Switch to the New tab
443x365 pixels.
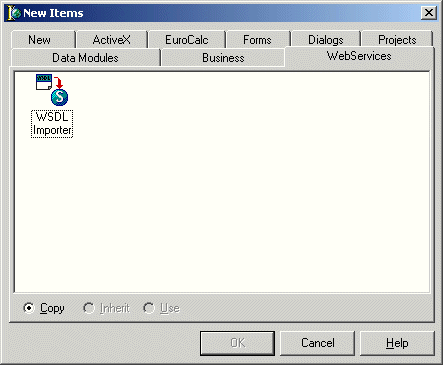(43, 40)
